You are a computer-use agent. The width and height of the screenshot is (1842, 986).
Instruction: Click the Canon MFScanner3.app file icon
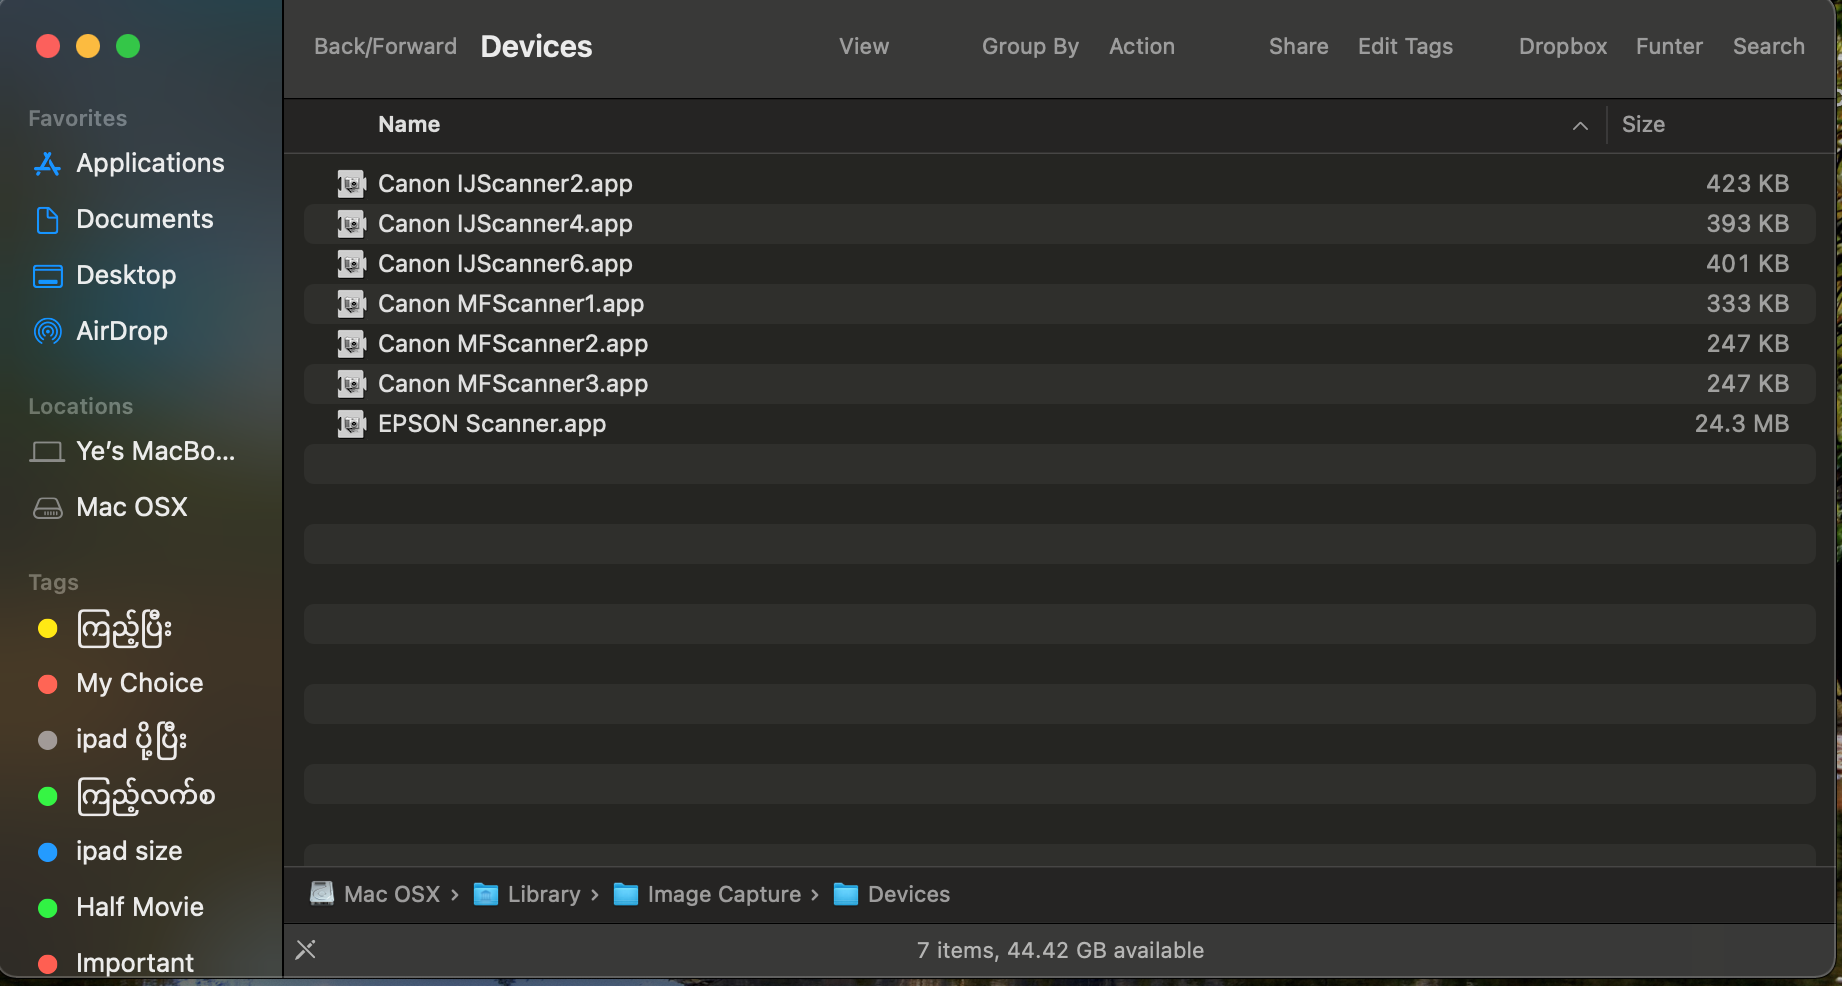(351, 384)
